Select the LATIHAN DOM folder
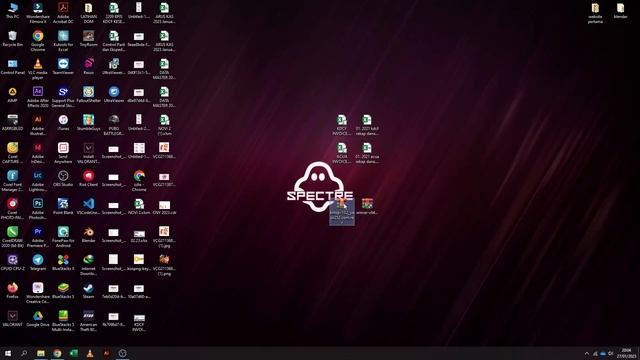The height and width of the screenshot is (360, 640). point(89,13)
